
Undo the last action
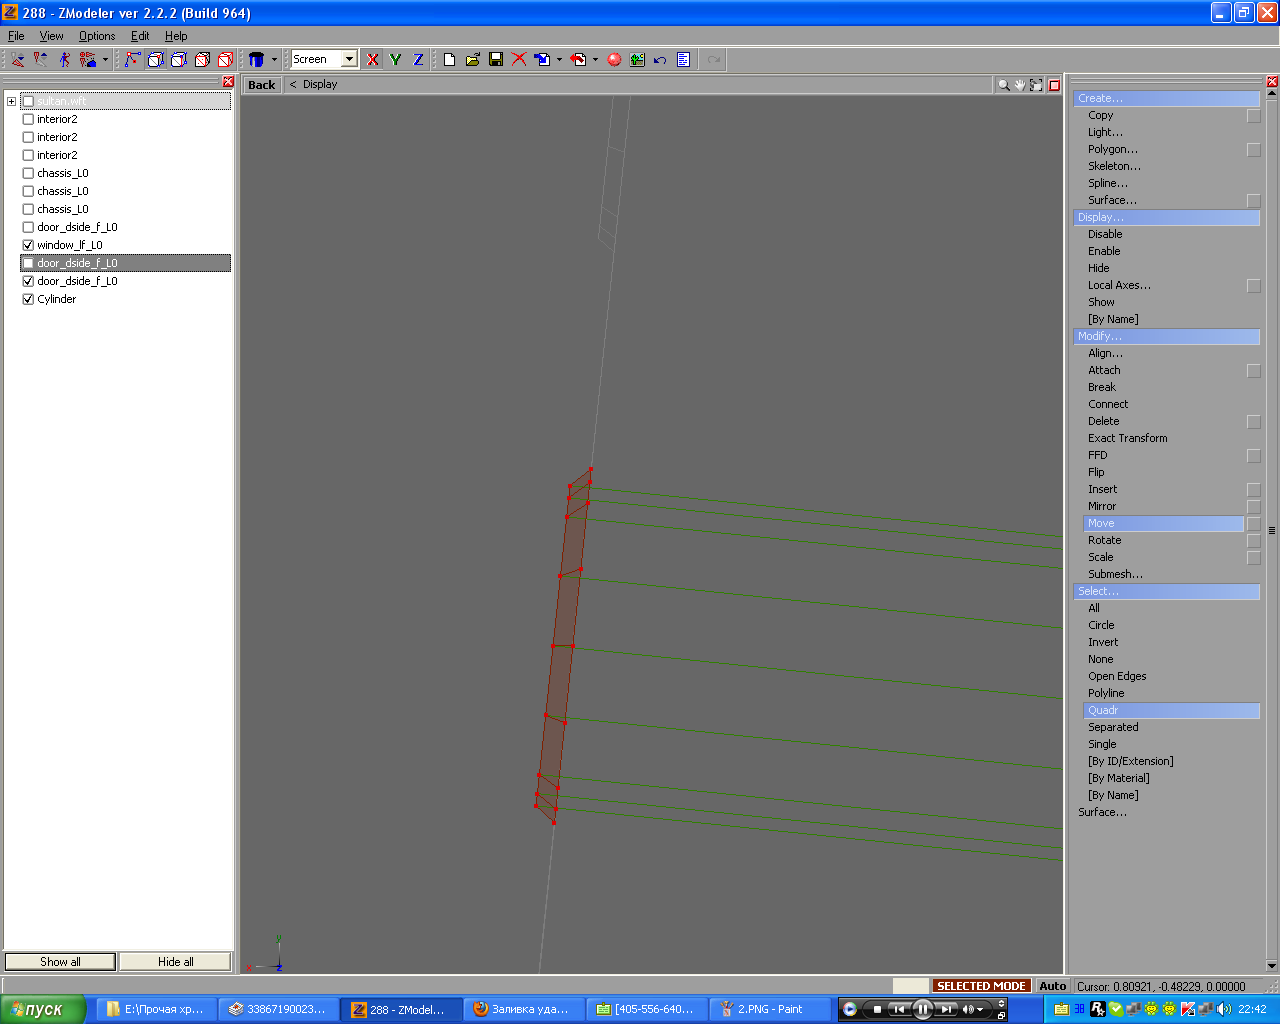pyautogui.click(x=660, y=60)
